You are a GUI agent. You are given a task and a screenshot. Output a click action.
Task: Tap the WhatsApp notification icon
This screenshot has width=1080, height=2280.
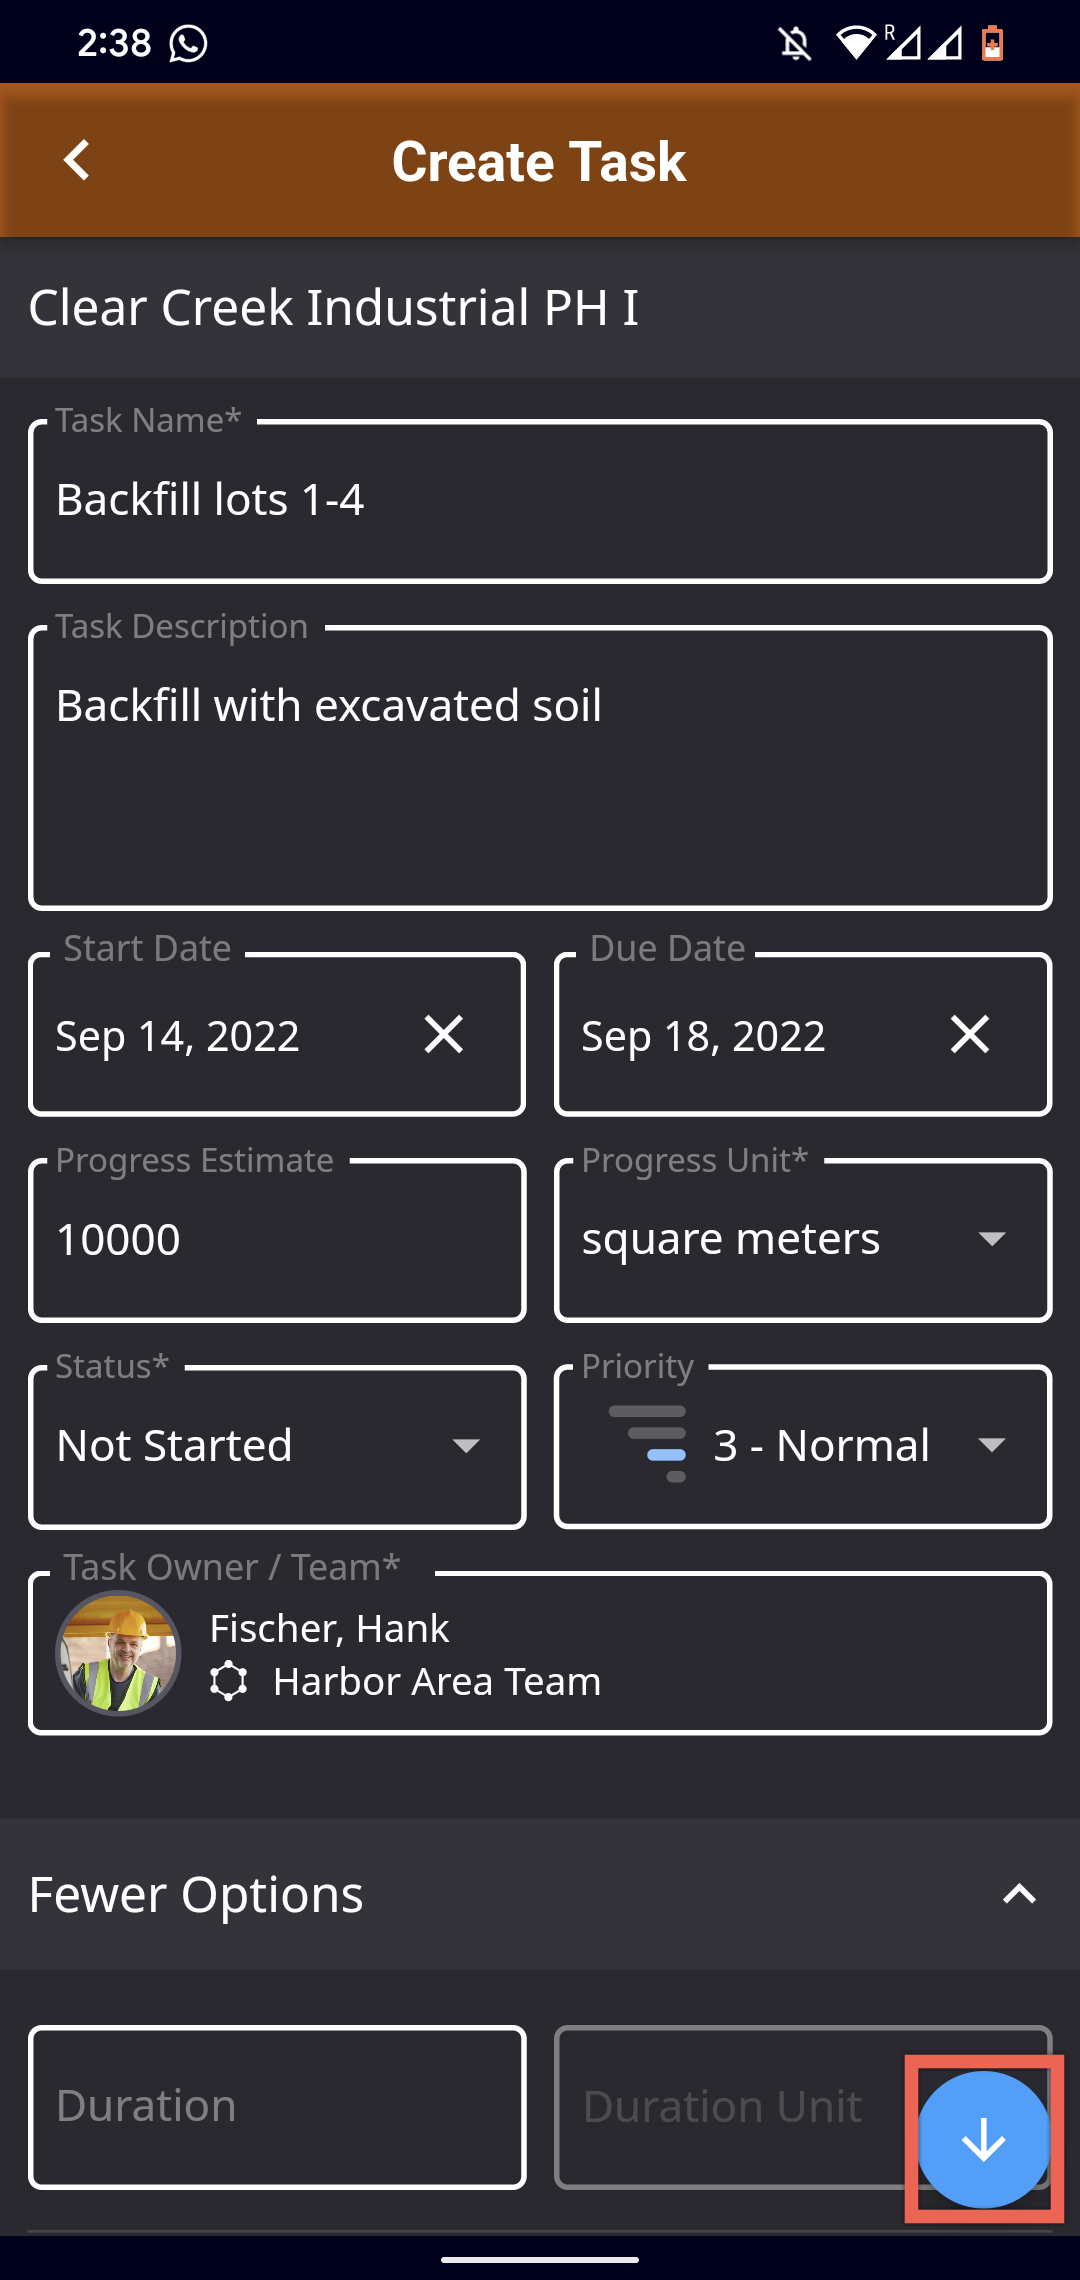pyautogui.click(x=188, y=43)
